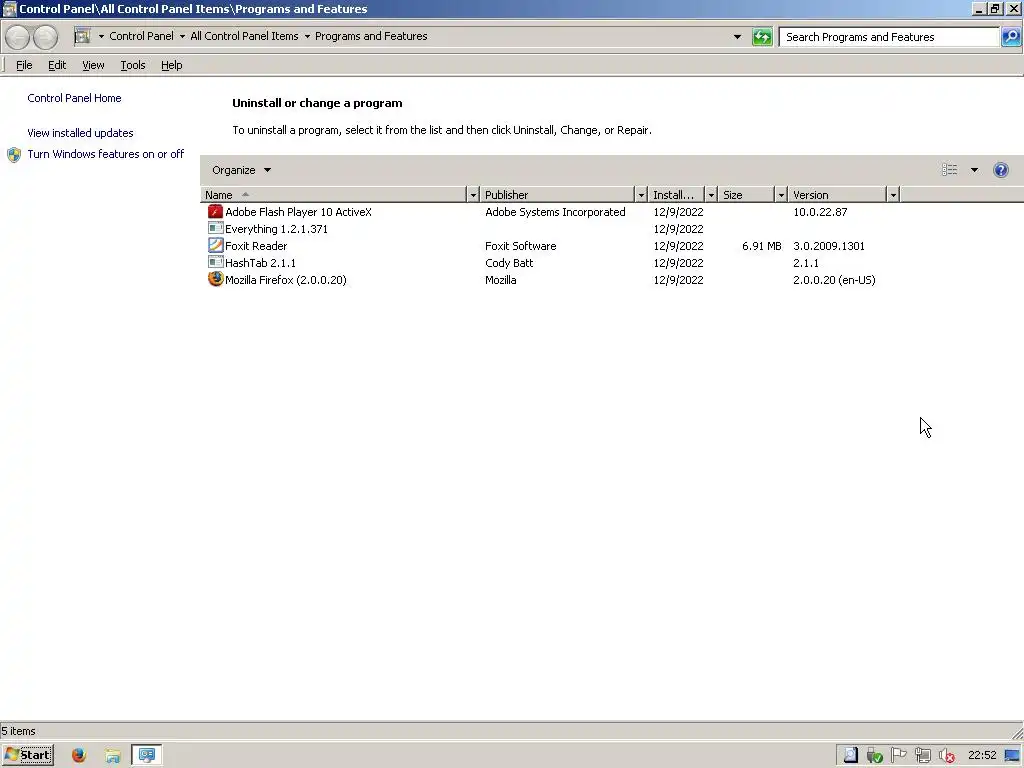Click the network tray icon
The image size is (1024, 768).
point(923,756)
